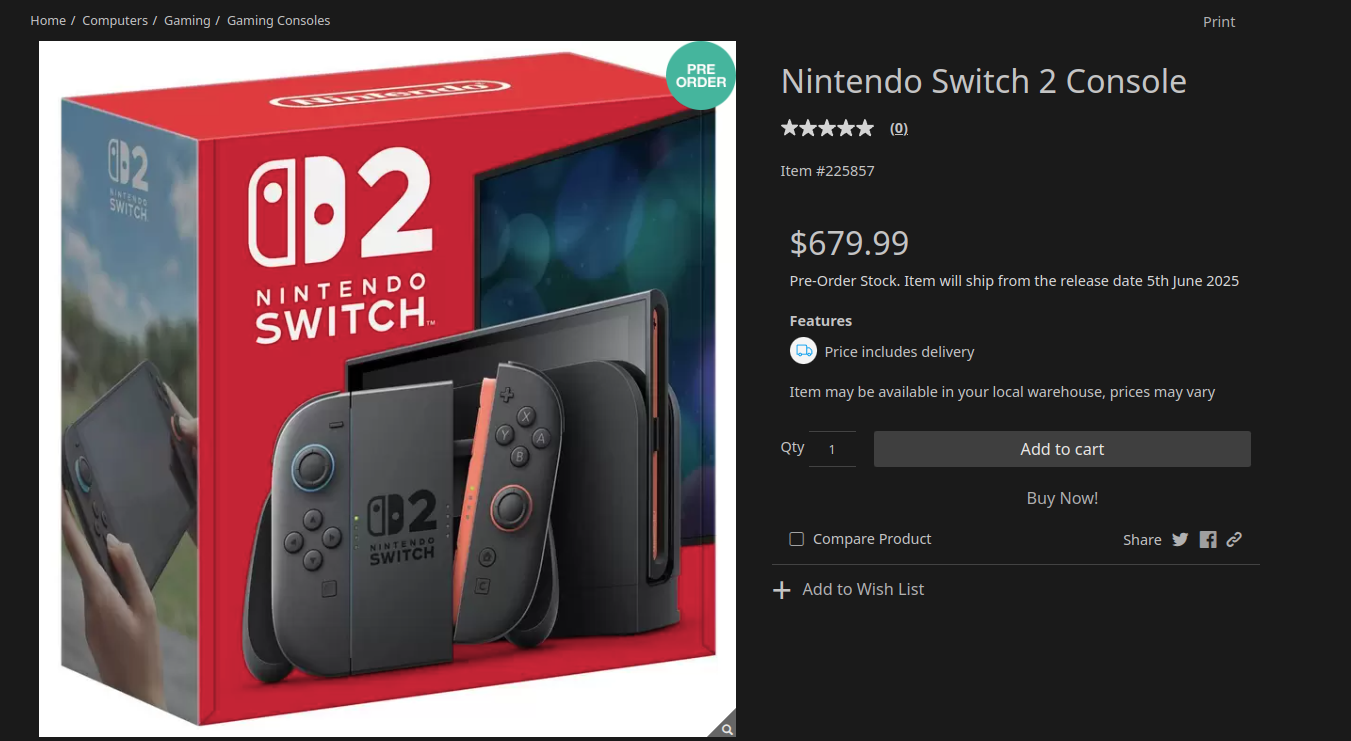Click Print link
This screenshot has height=741, width=1351.
pyautogui.click(x=1219, y=22)
